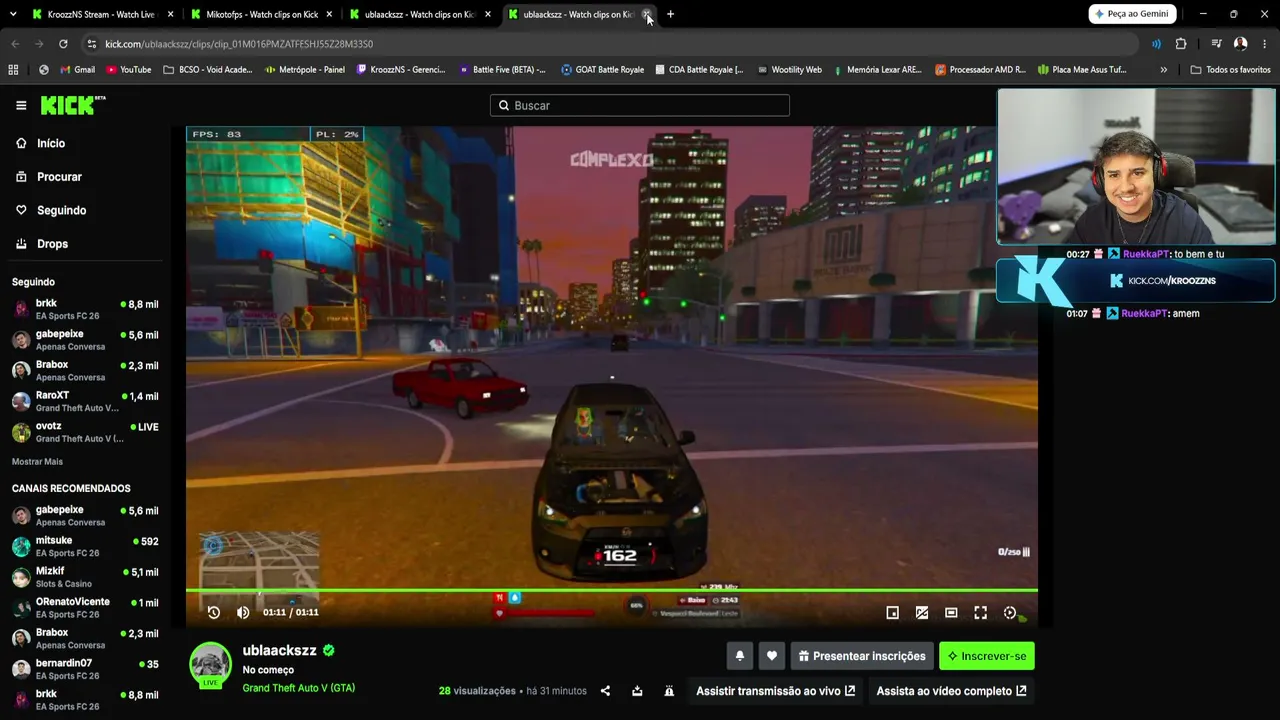Click the ublaackszz channel name

279,650
